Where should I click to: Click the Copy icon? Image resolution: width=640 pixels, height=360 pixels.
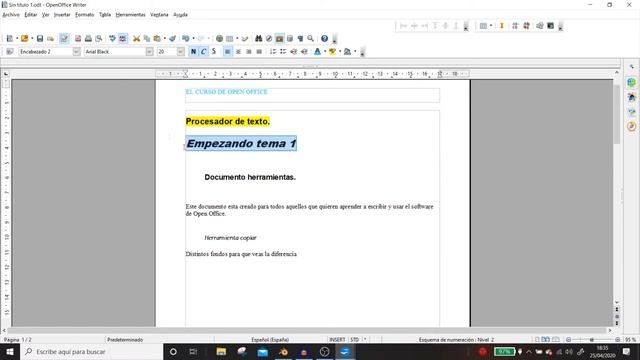click(x=147, y=38)
